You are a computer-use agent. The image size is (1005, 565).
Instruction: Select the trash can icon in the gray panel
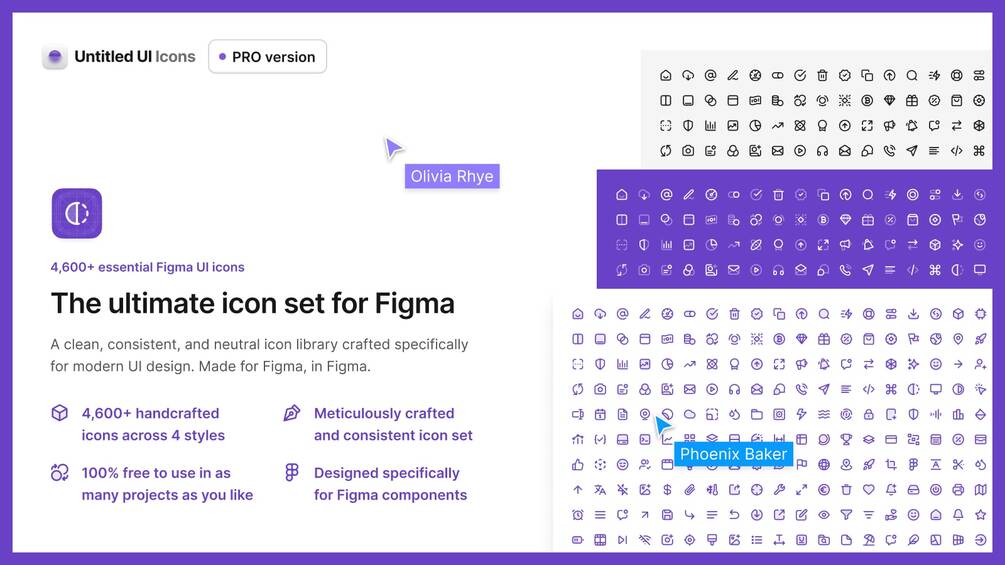(x=822, y=75)
